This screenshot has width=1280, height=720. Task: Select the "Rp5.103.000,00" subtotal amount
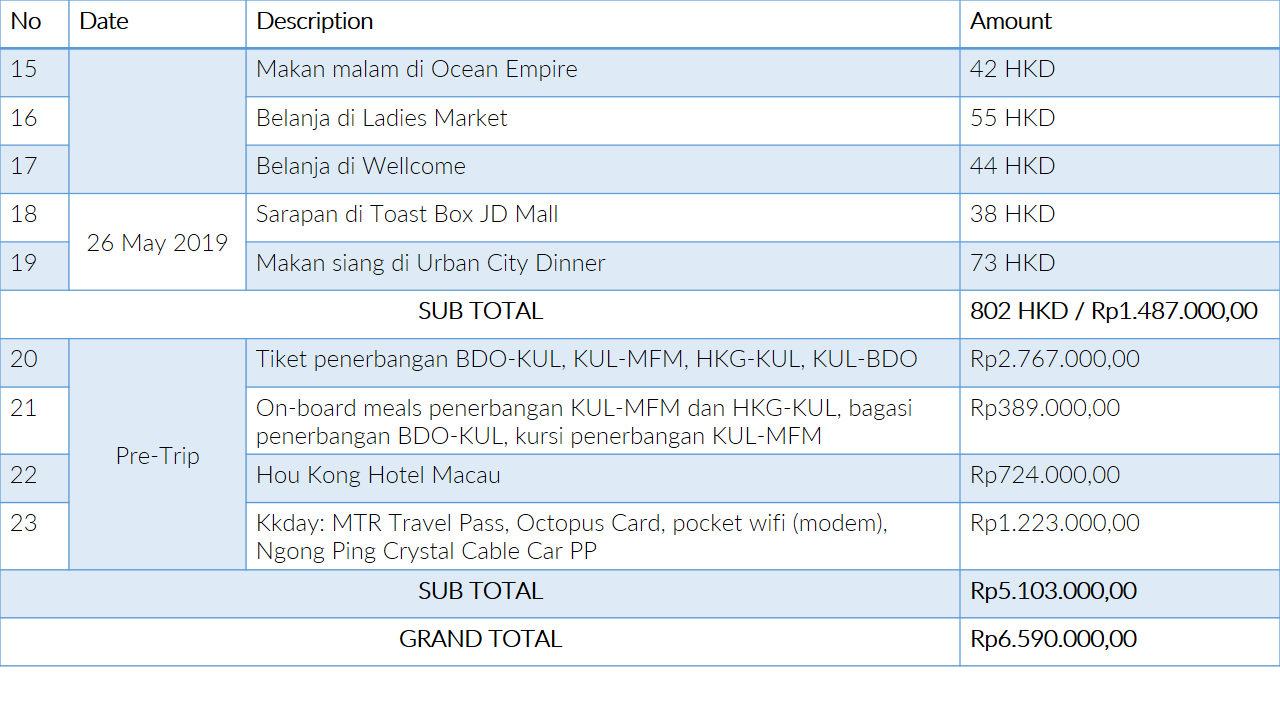1053,592
